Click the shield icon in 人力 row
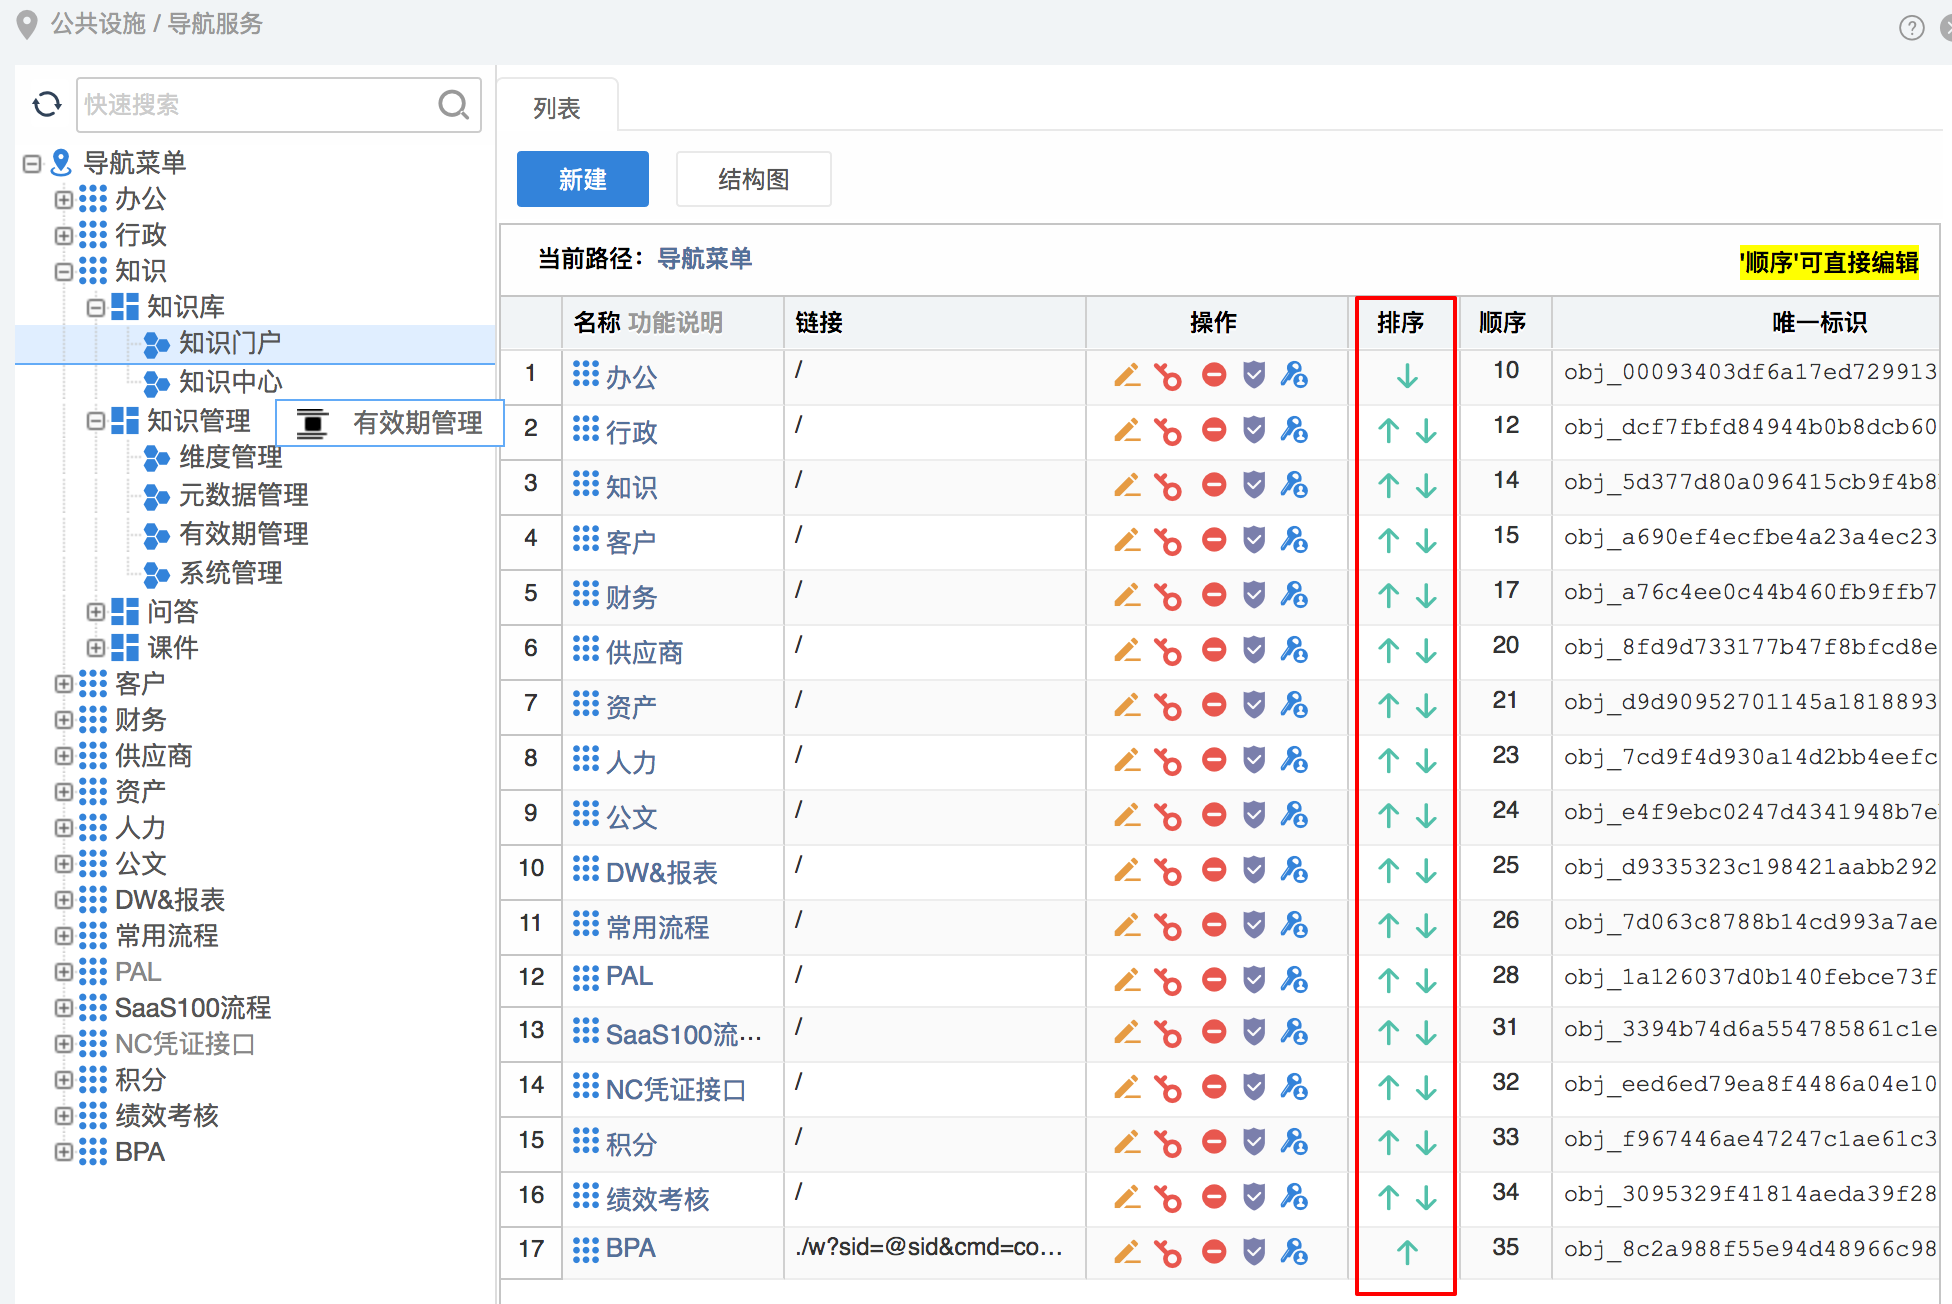The height and width of the screenshot is (1304, 1952). pyautogui.click(x=1254, y=761)
